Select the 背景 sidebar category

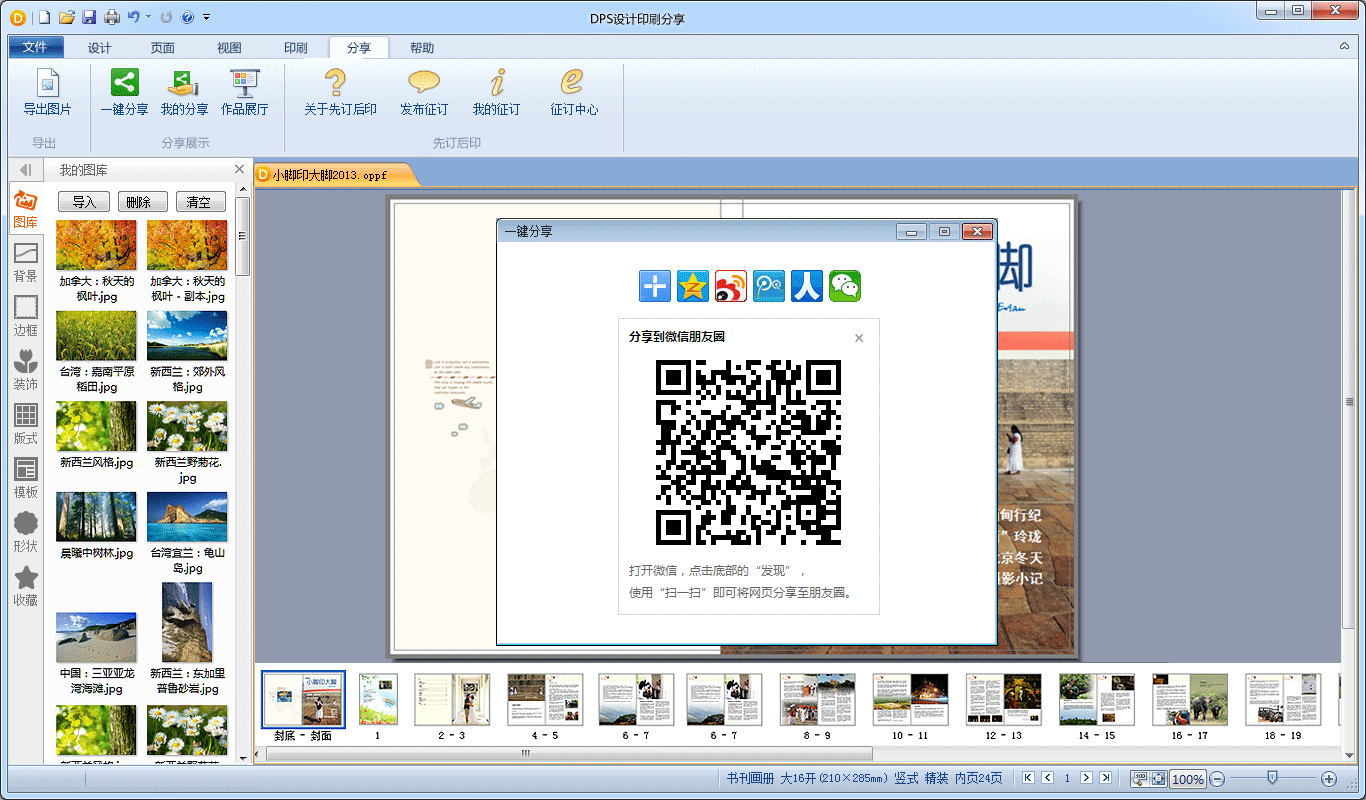tap(26, 262)
